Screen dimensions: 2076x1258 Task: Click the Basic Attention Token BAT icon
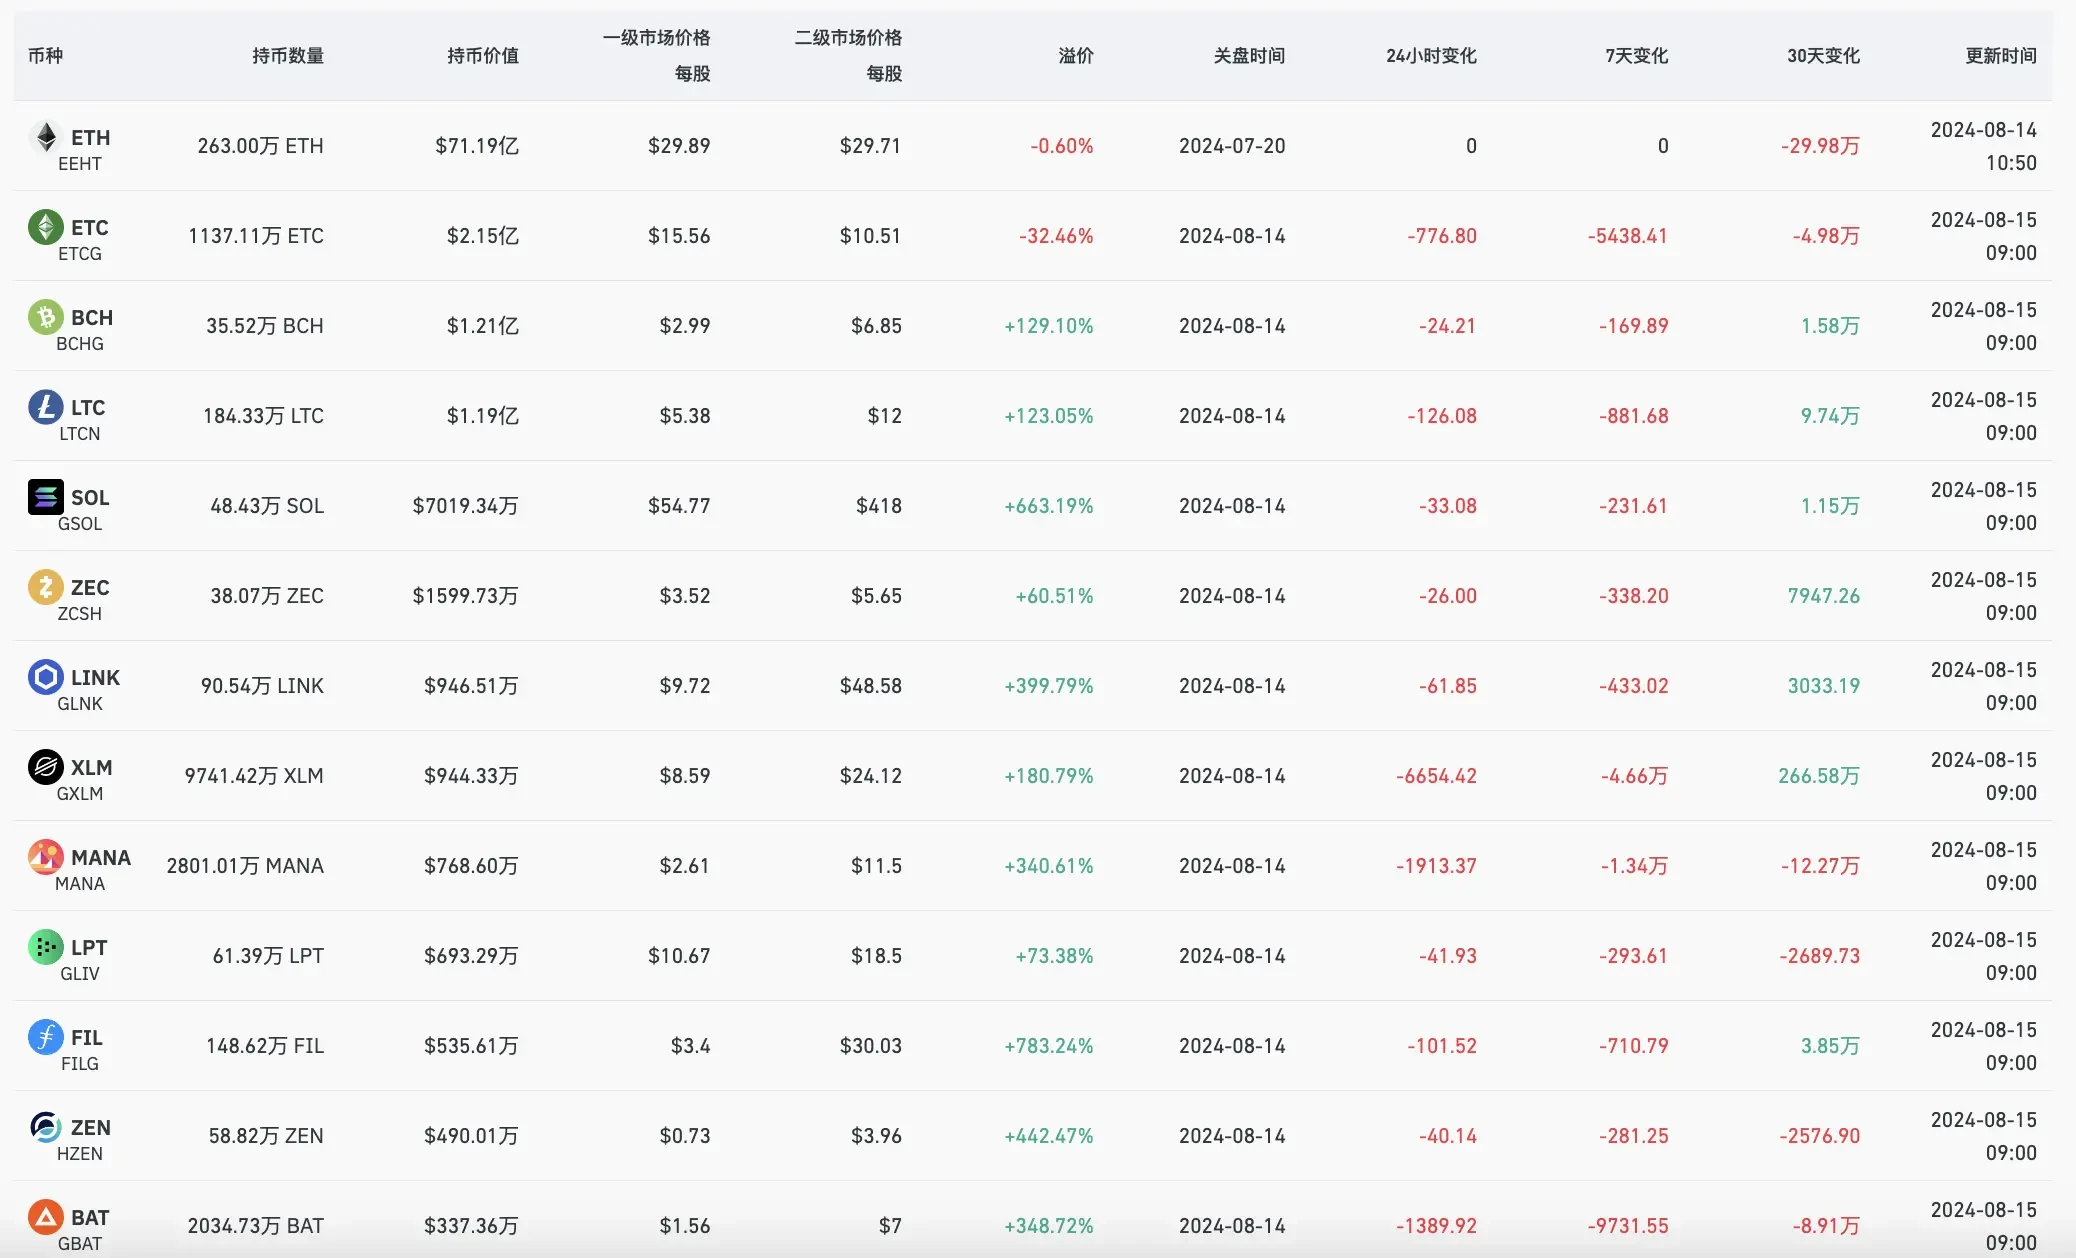pos(45,1217)
